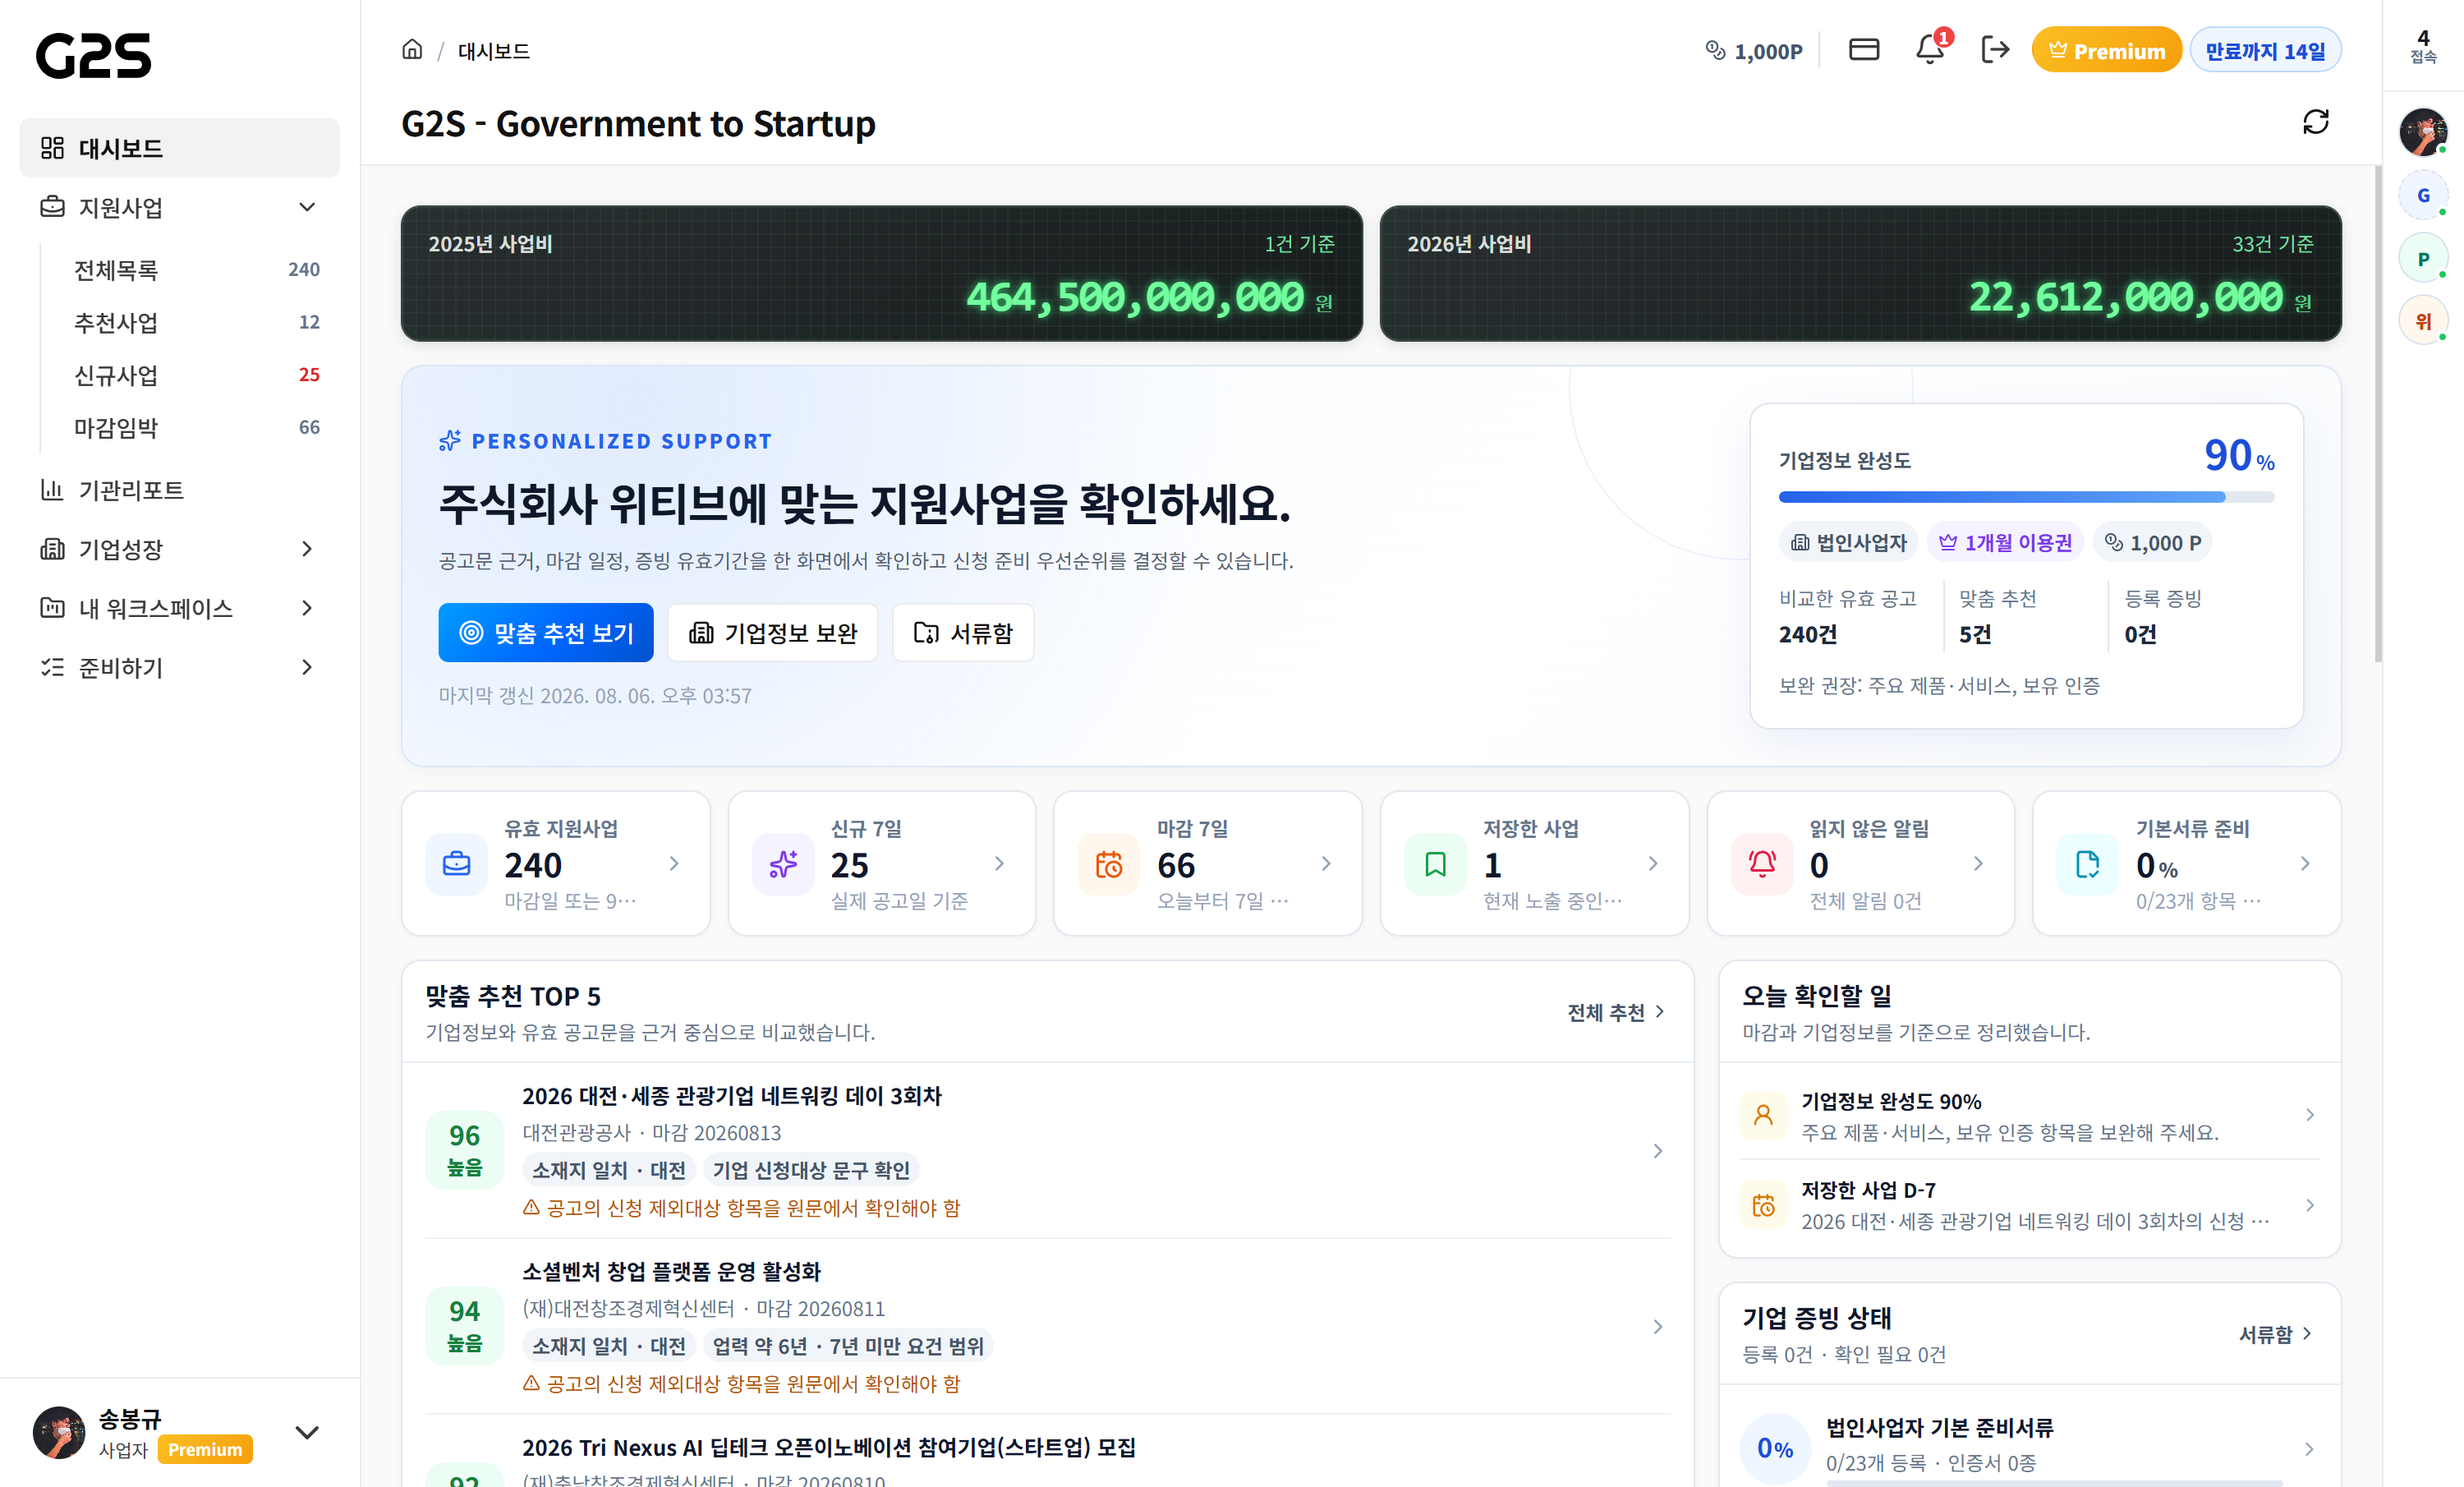Click the 서류함 button in the hero banner

click(x=963, y=632)
